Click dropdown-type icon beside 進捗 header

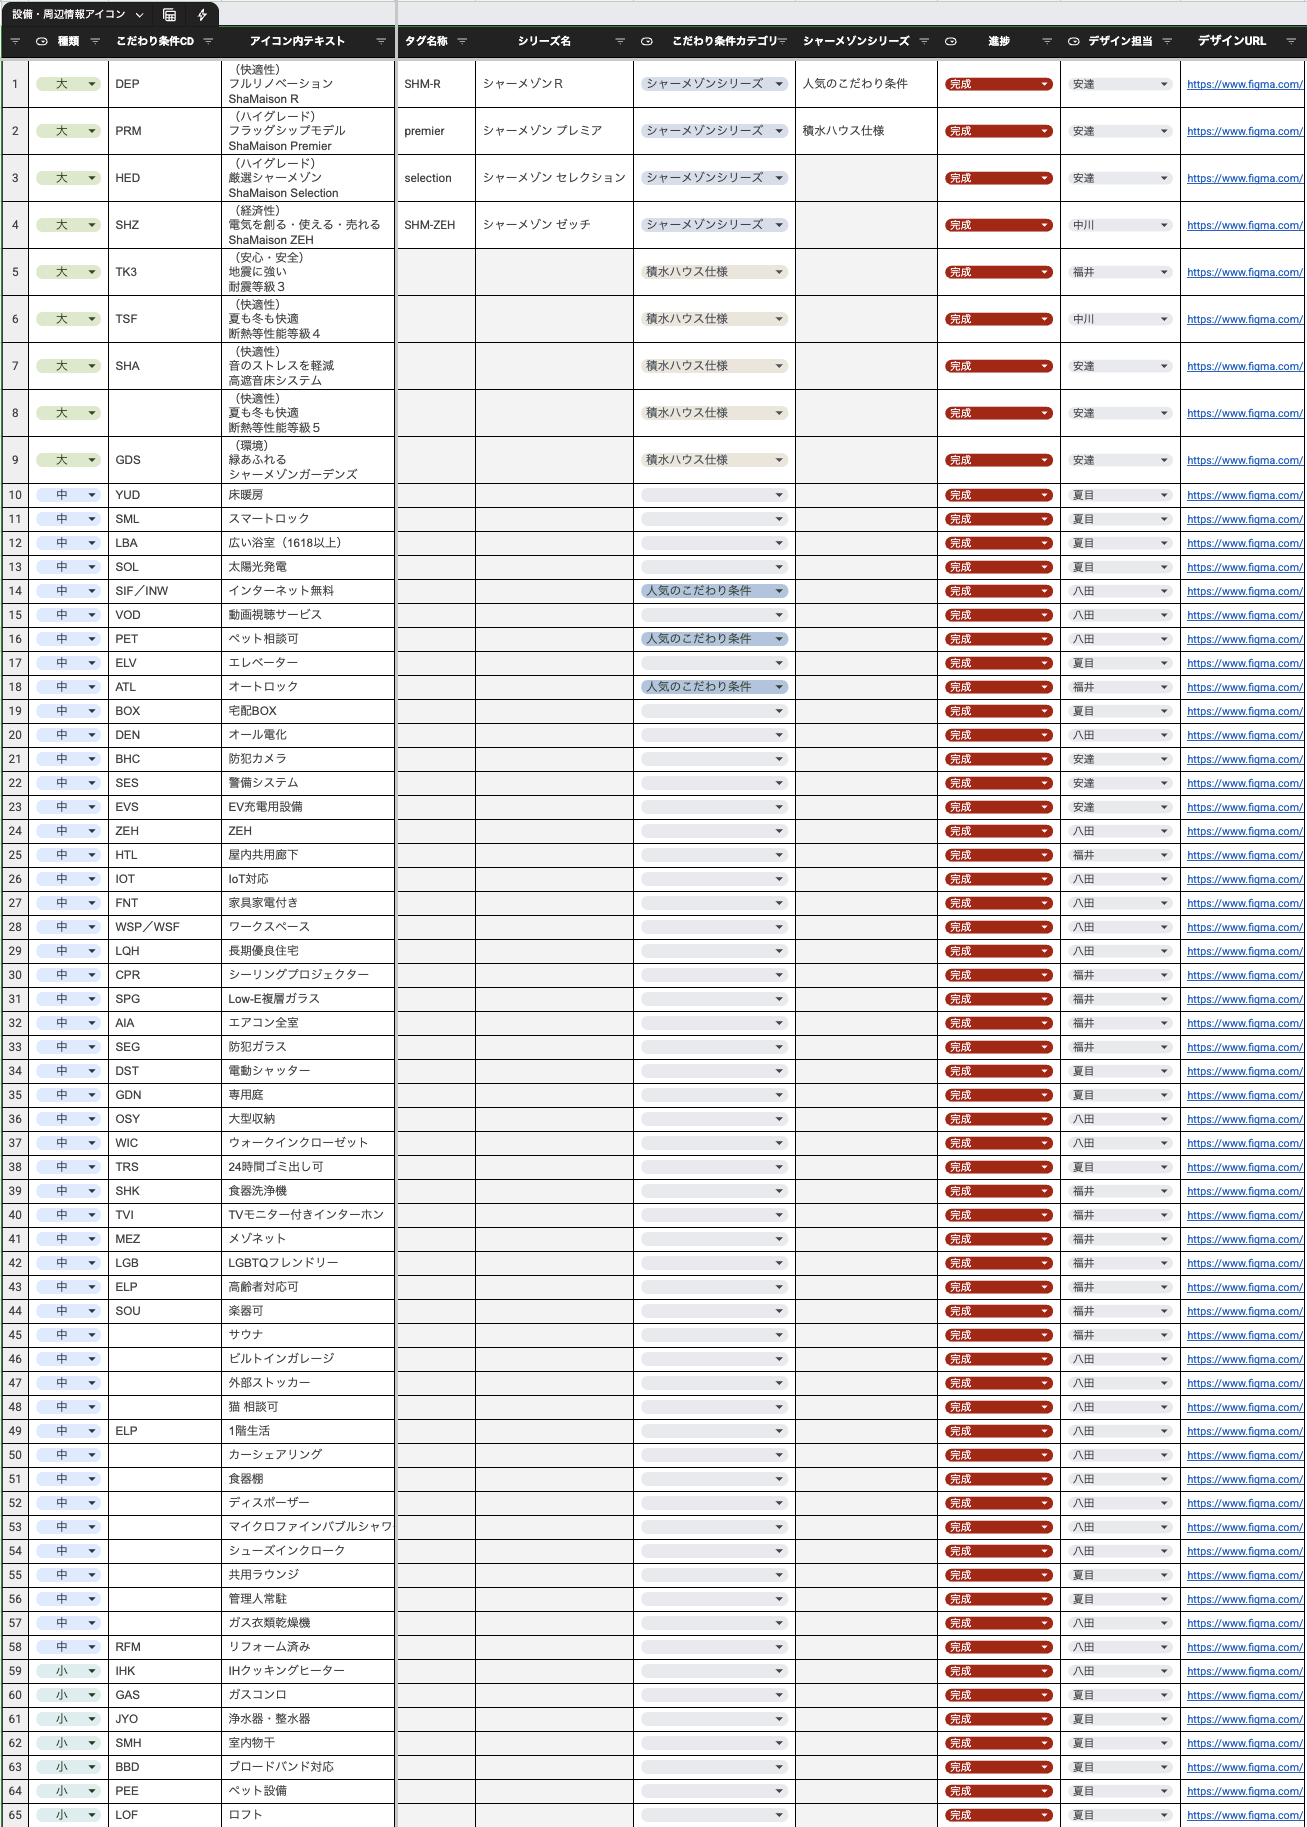pos(951,41)
